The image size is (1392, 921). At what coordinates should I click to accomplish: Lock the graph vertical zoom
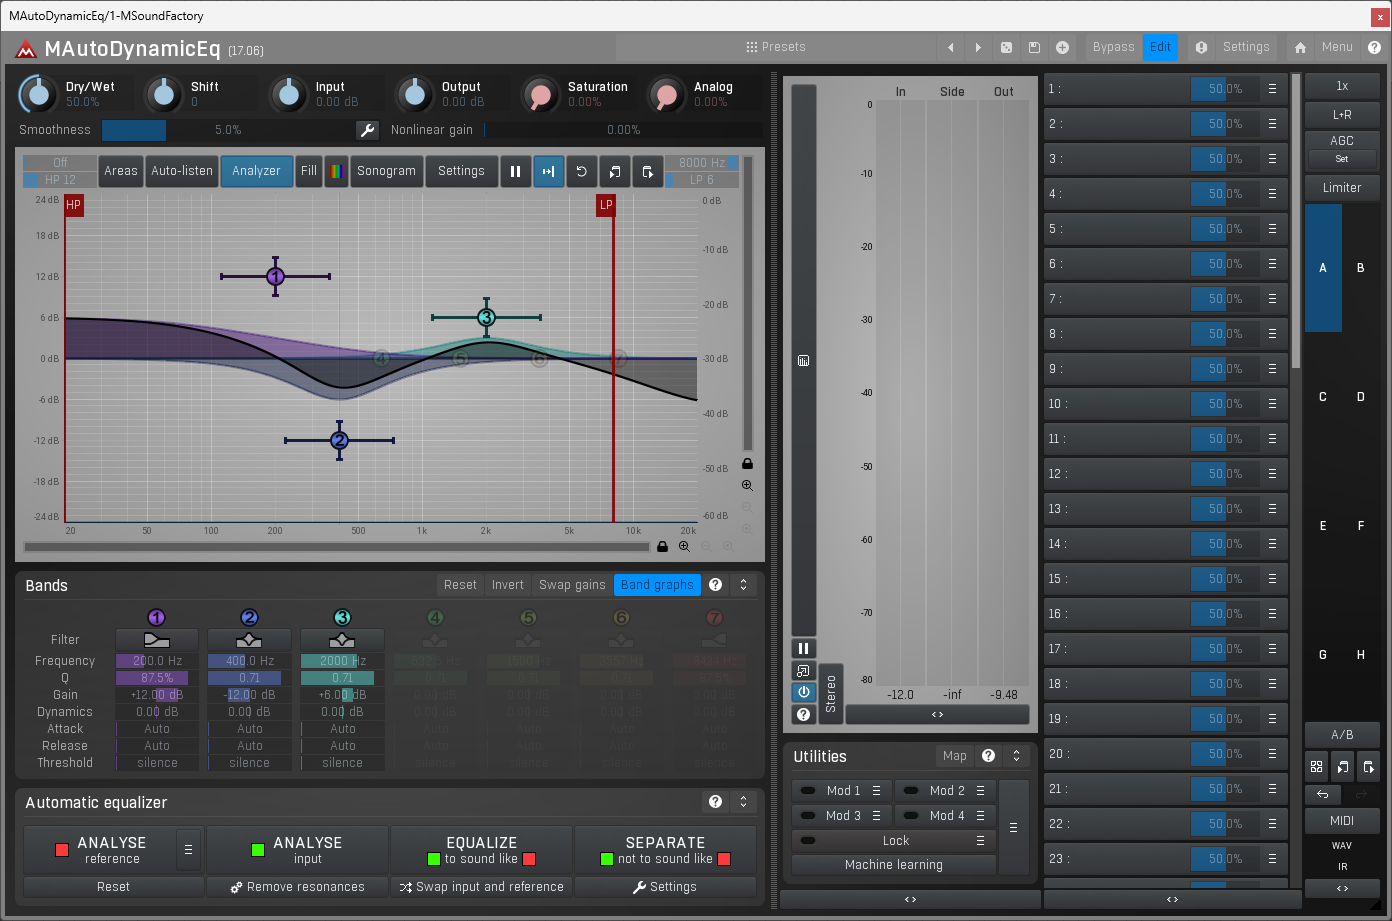pyautogui.click(x=747, y=463)
